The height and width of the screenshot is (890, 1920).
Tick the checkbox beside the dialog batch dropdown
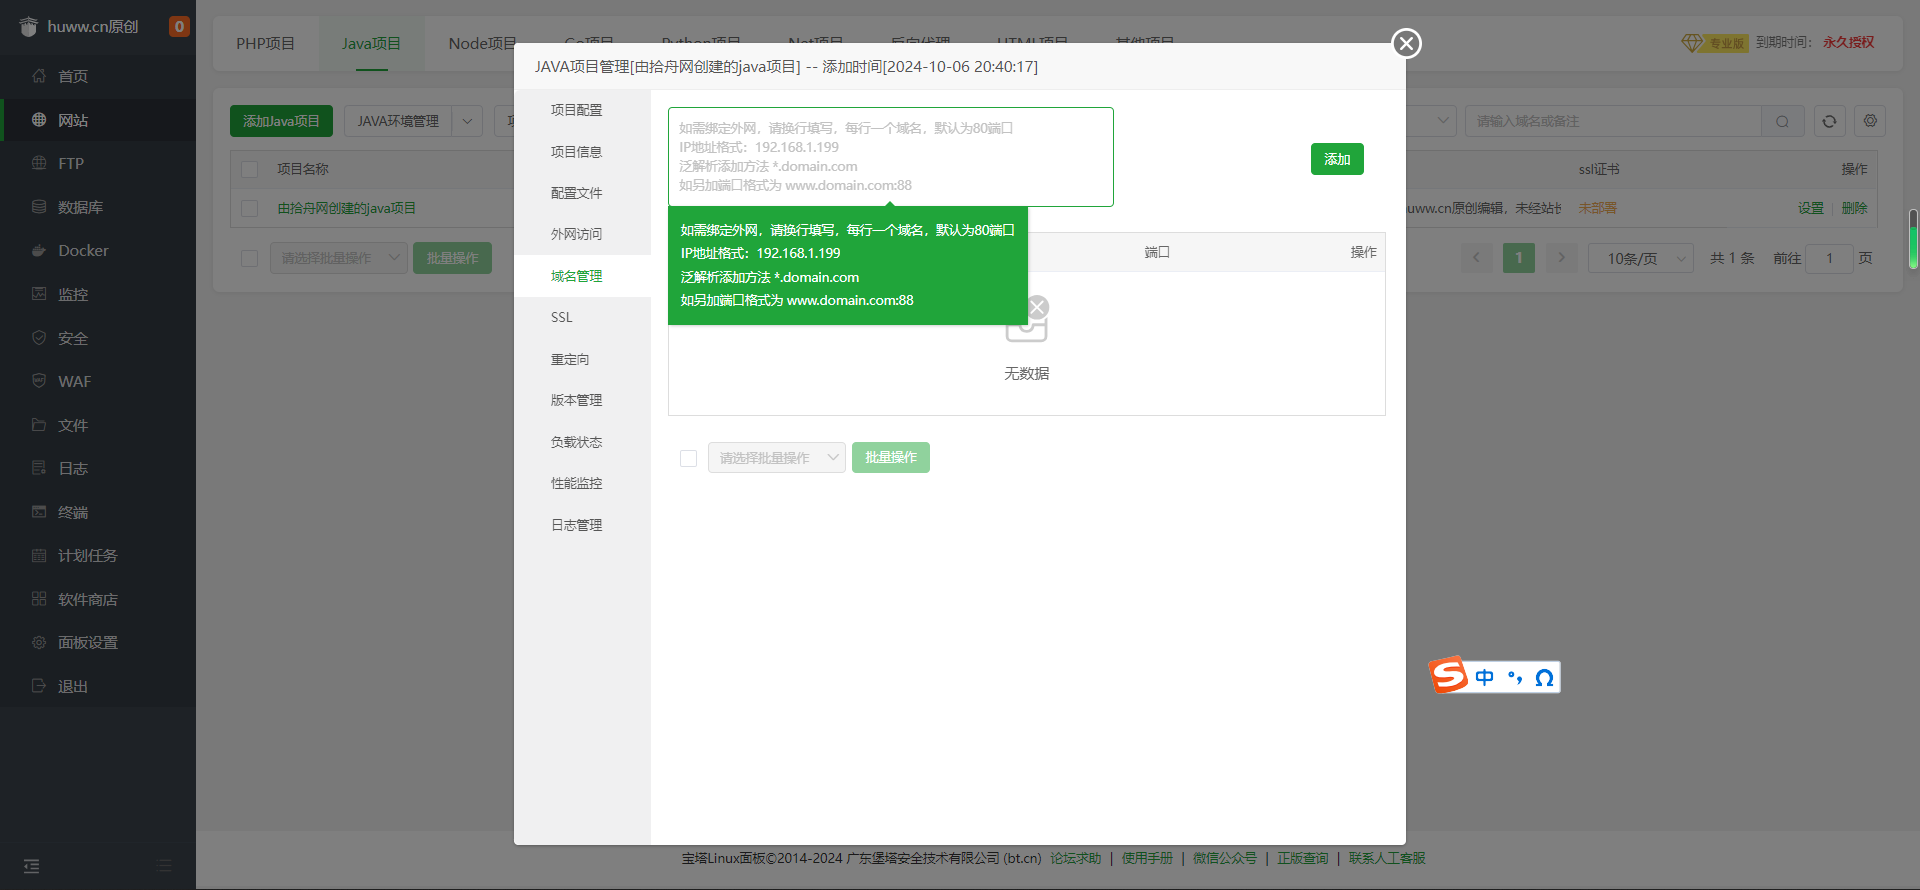pos(688,458)
